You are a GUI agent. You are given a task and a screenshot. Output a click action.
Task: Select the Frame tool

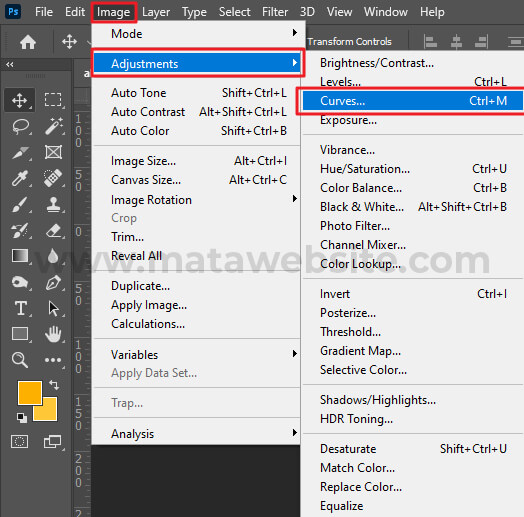point(53,152)
